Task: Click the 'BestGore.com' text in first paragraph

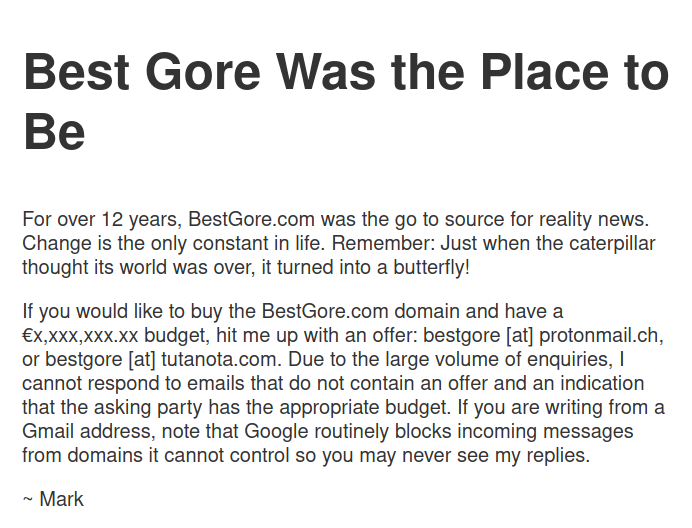Action: point(252,219)
